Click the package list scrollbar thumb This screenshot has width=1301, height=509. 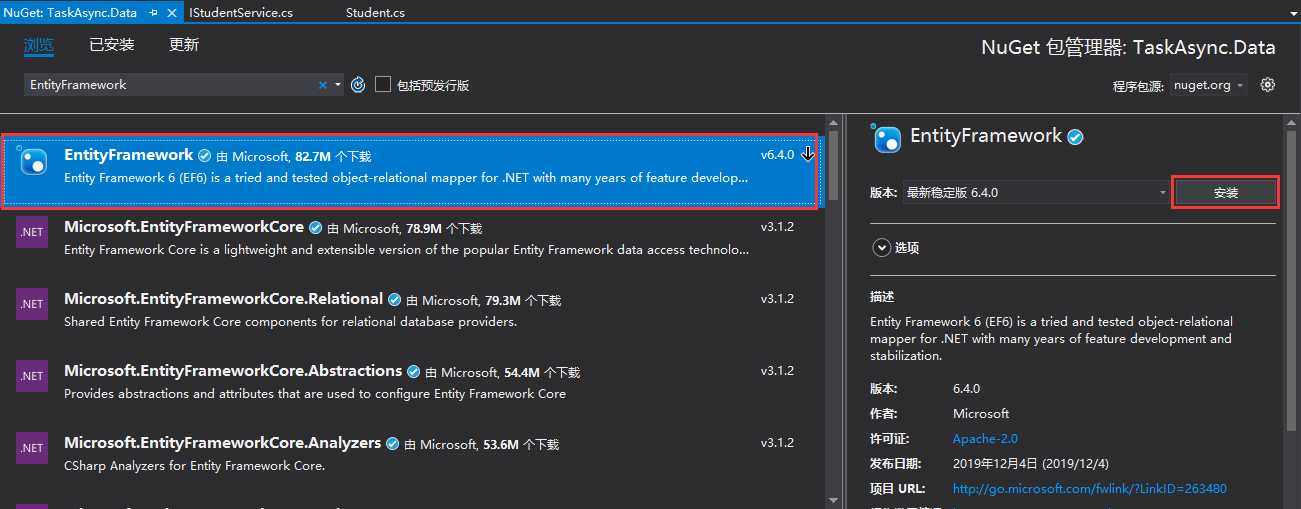[834, 165]
